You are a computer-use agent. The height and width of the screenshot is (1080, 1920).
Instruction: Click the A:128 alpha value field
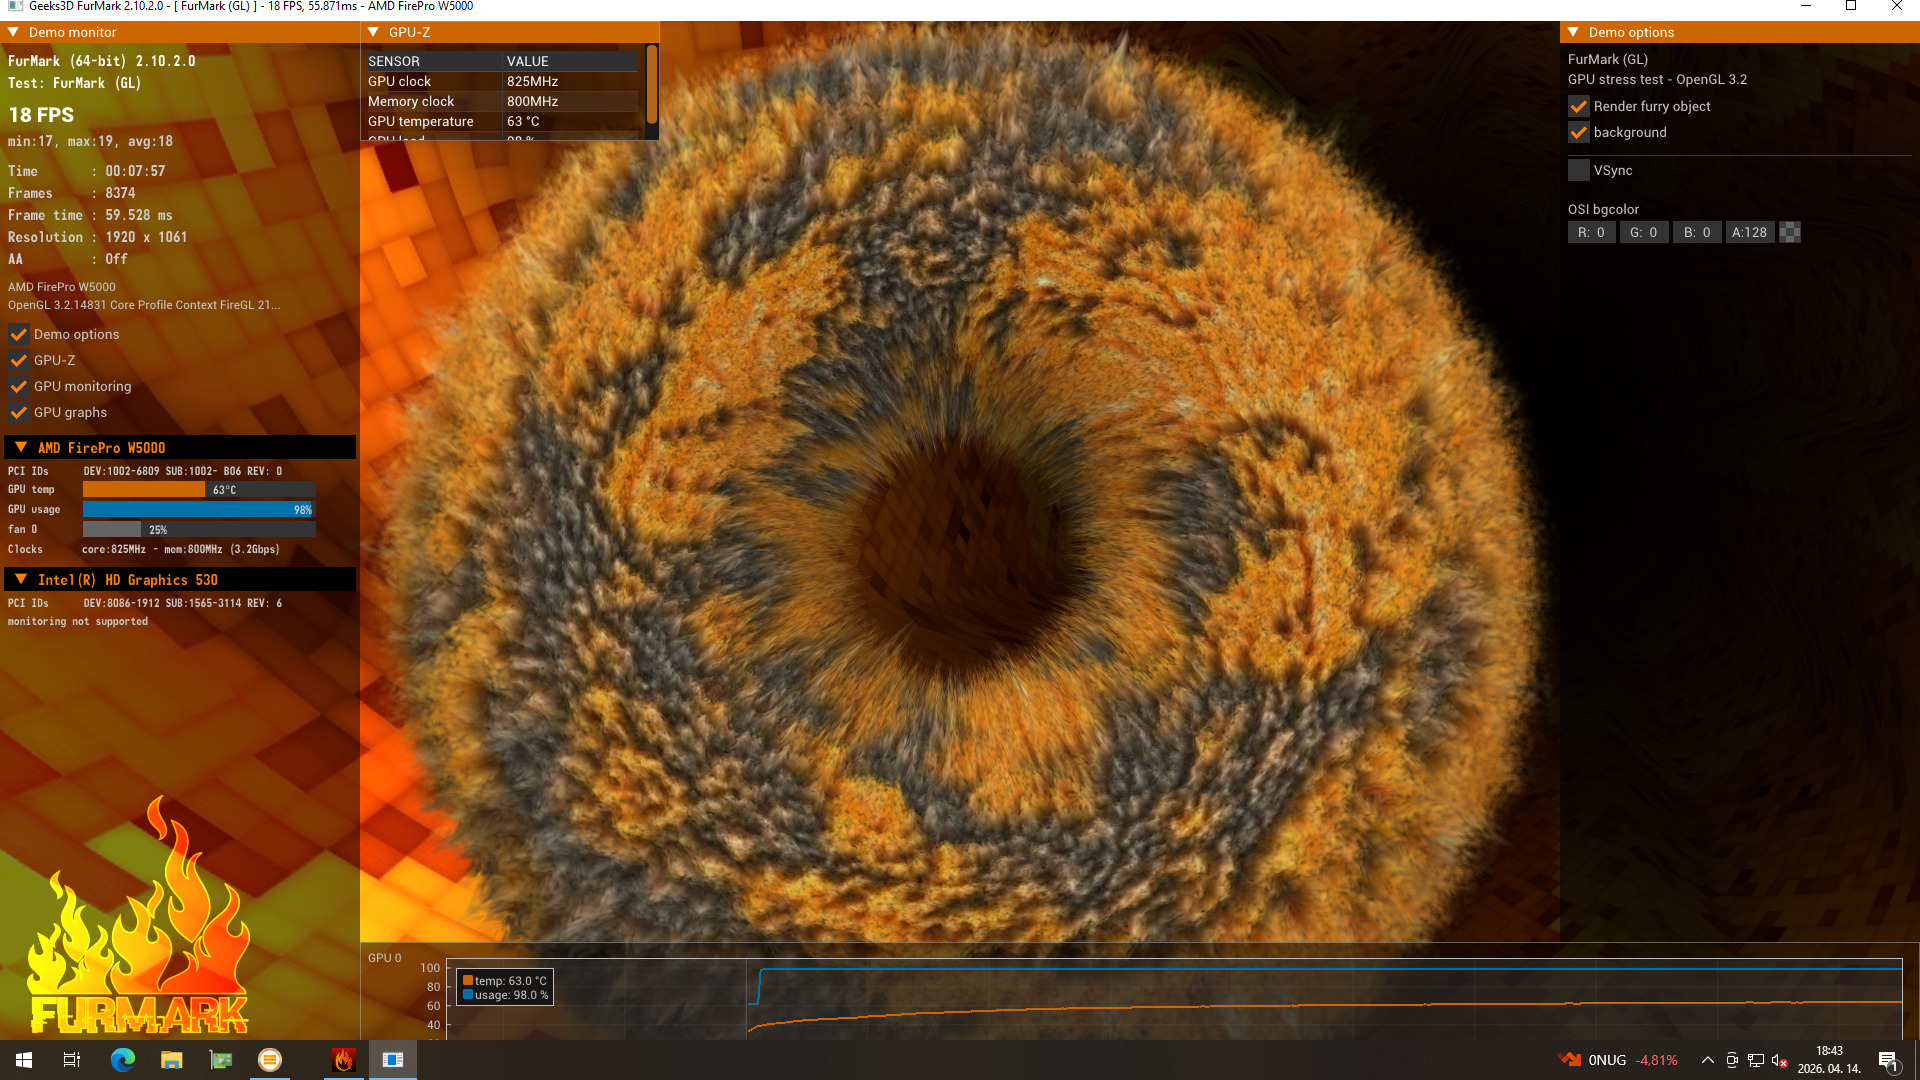pyautogui.click(x=1749, y=232)
